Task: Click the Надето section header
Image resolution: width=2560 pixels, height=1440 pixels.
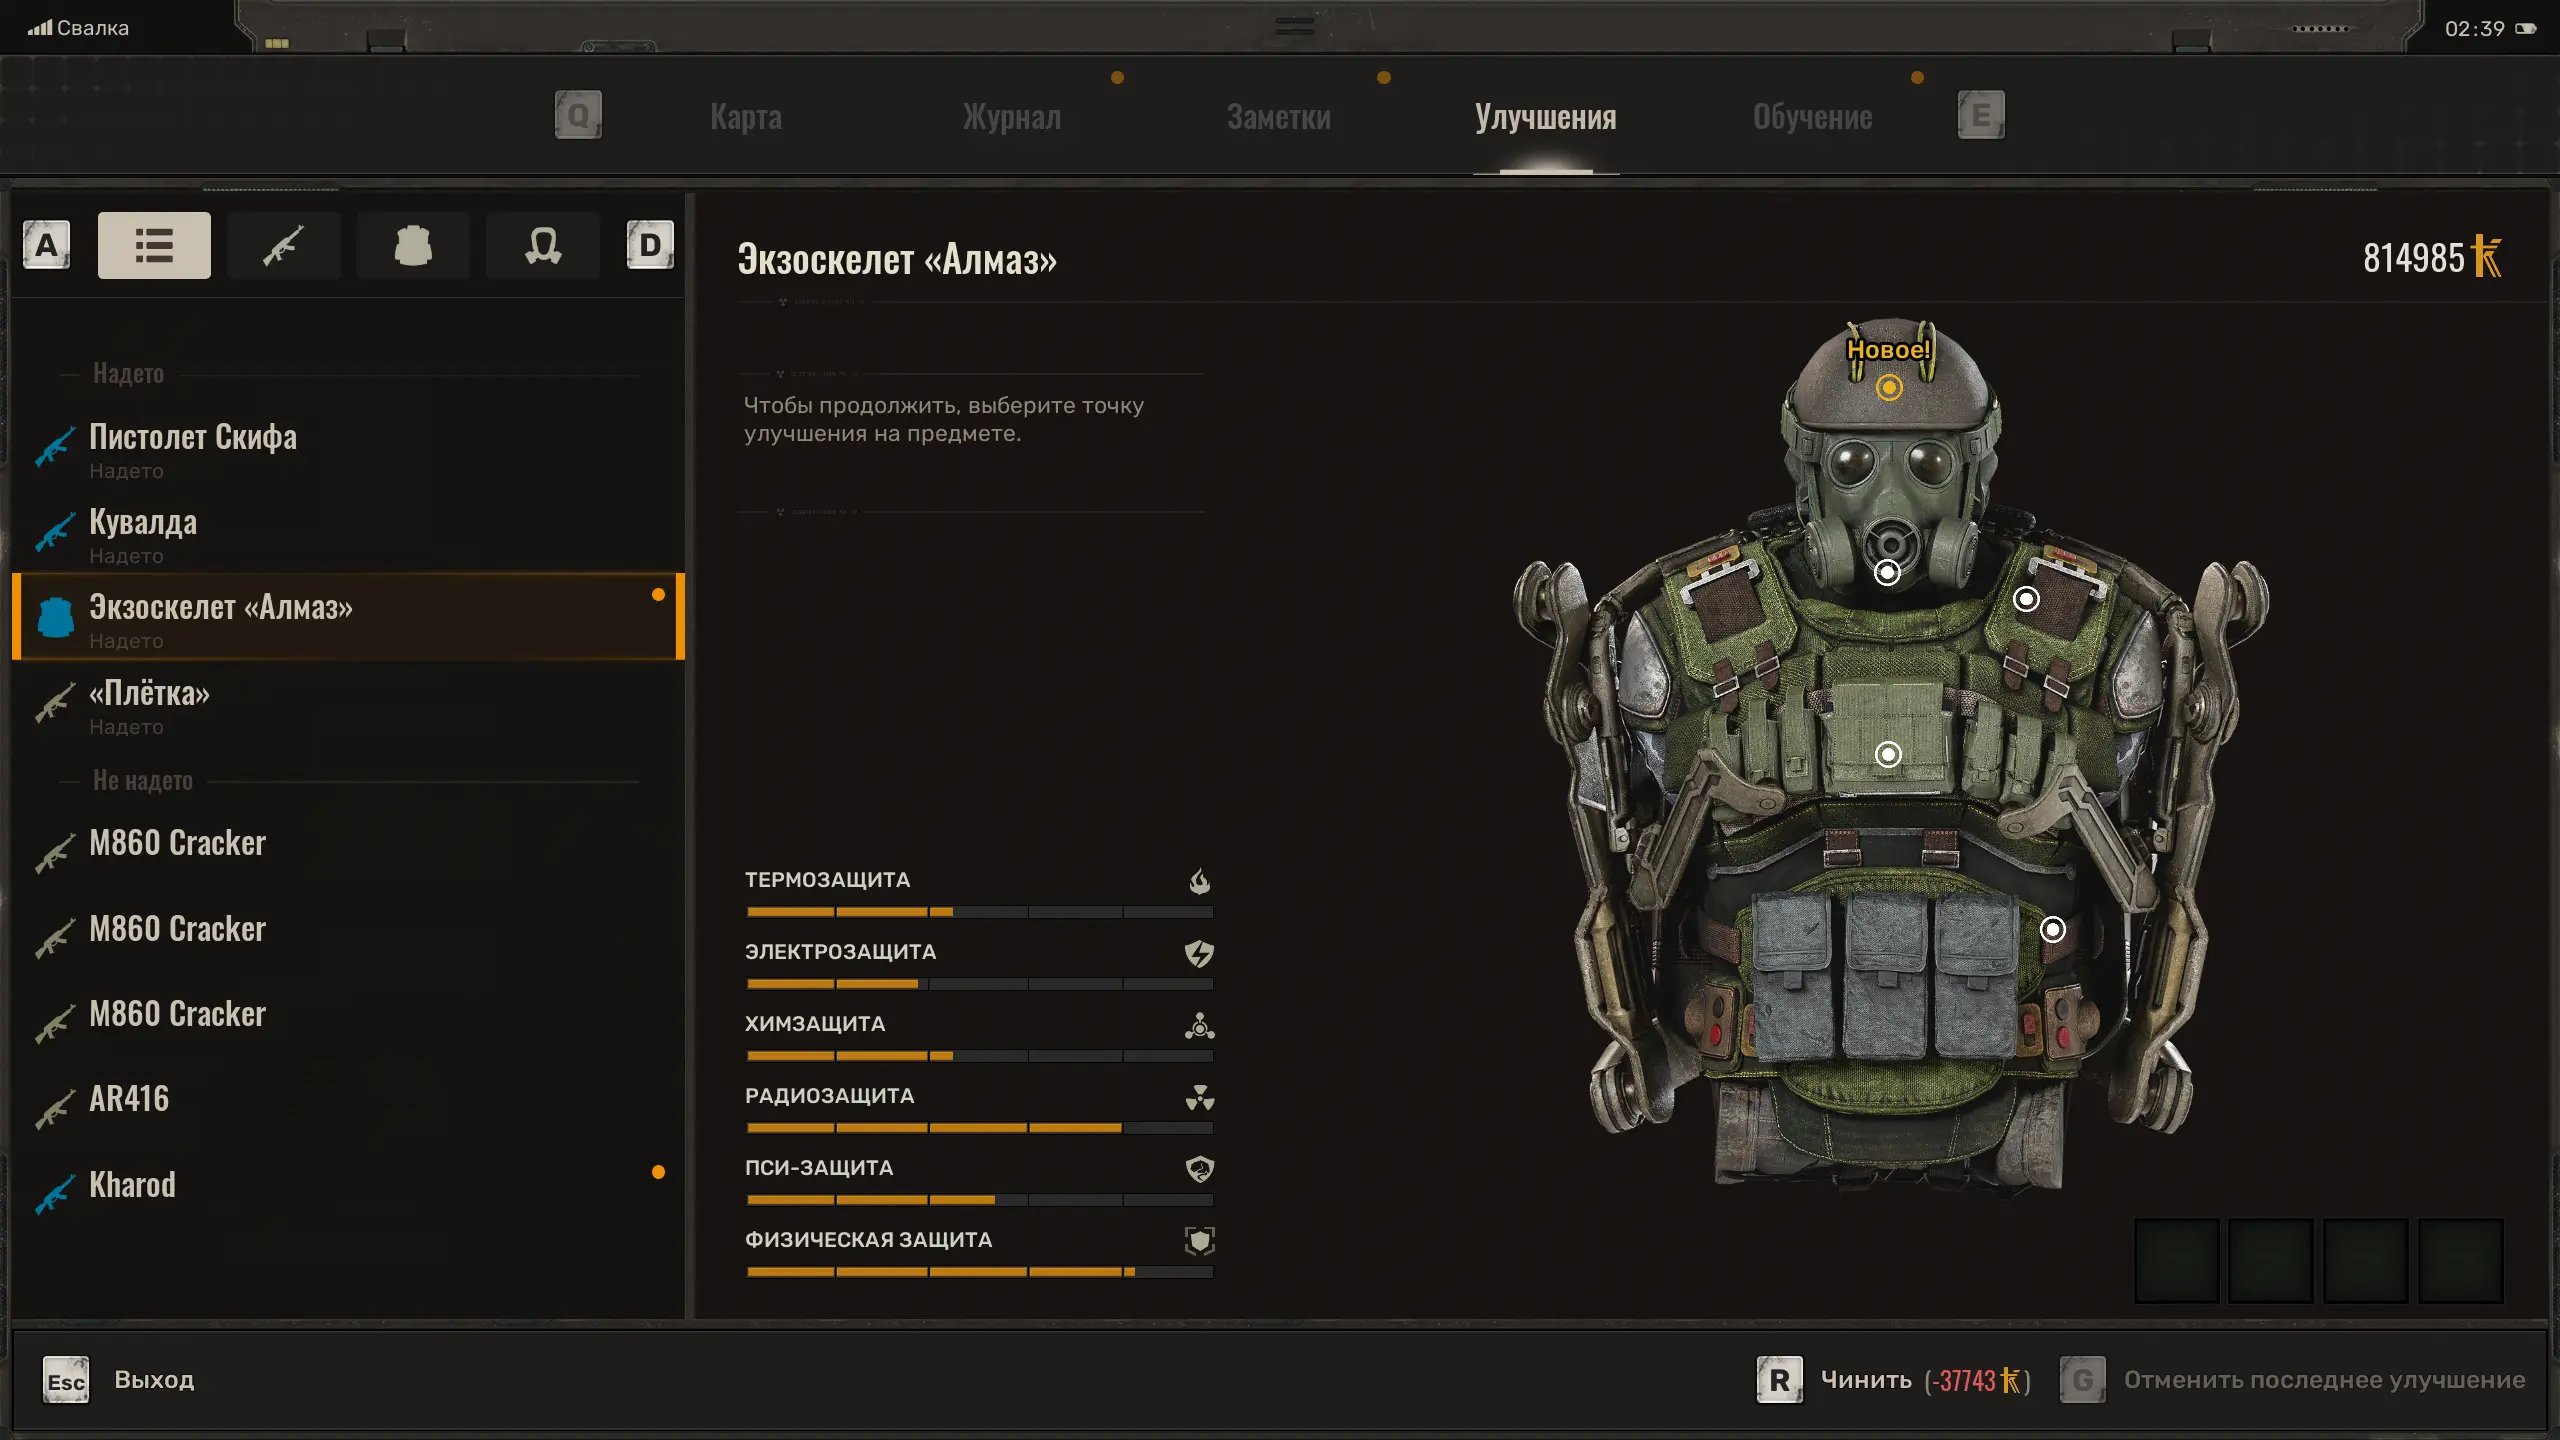Action: pos(128,374)
